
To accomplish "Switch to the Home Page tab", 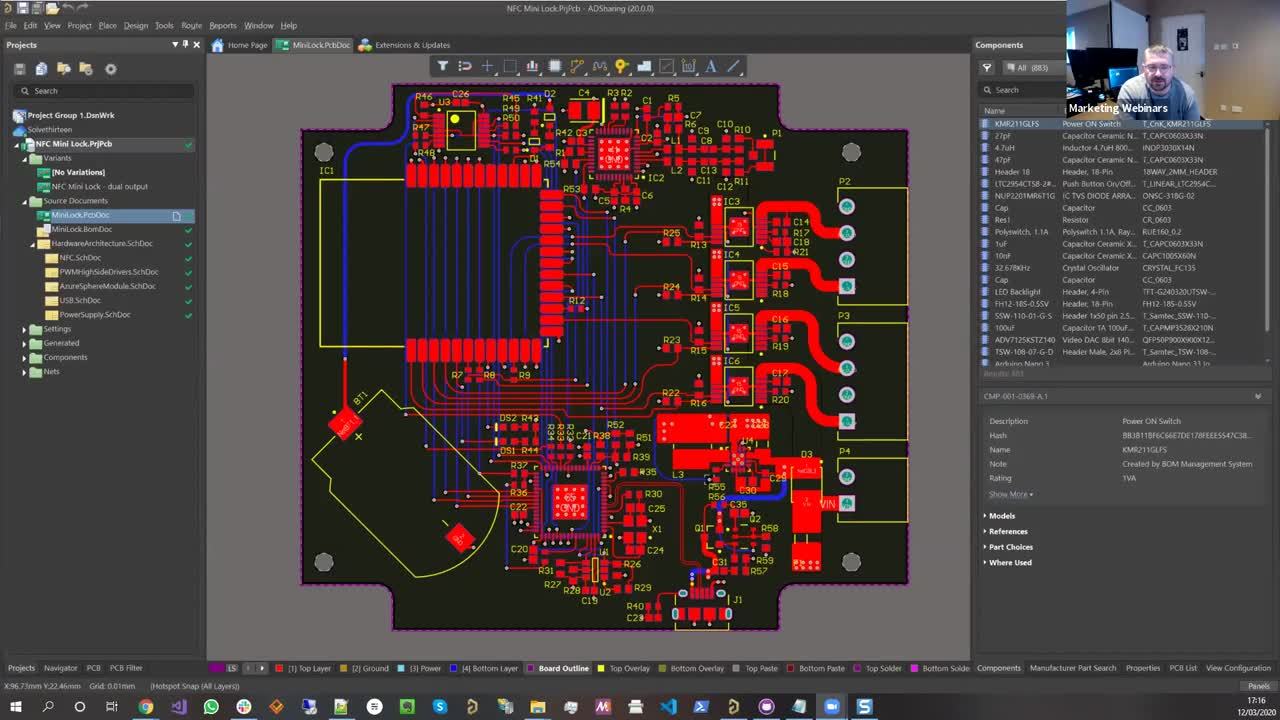I will click(x=240, y=45).
